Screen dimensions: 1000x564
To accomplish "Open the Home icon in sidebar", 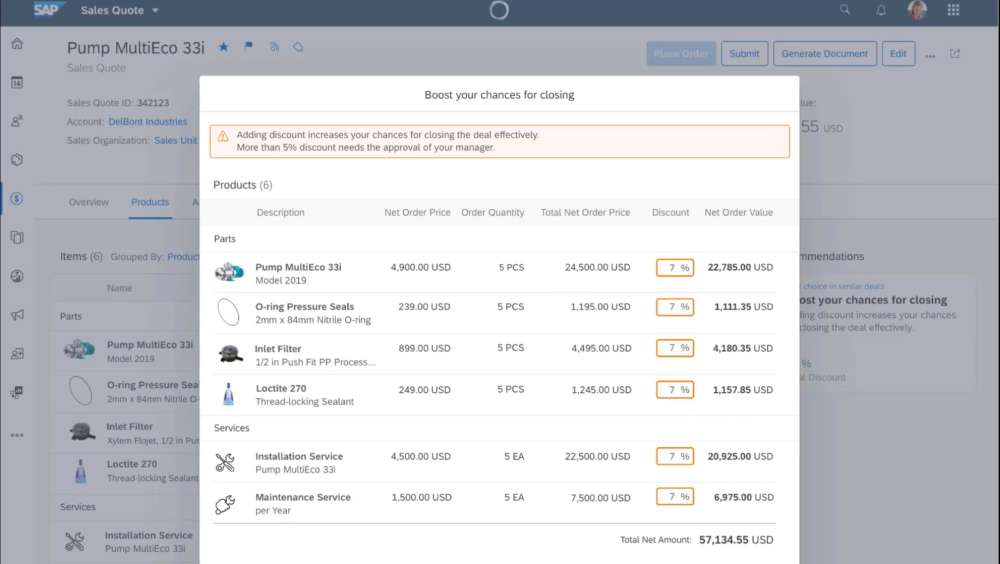I will click(17, 43).
